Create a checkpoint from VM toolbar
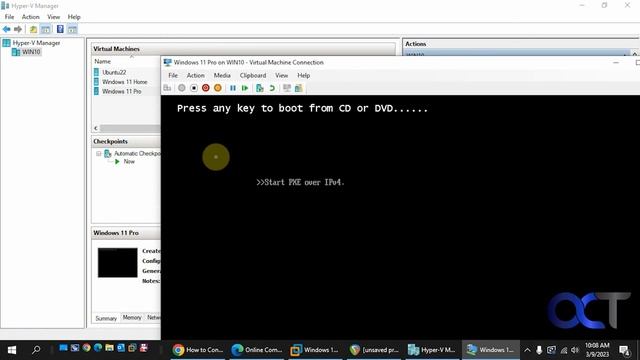 click(260, 88)
